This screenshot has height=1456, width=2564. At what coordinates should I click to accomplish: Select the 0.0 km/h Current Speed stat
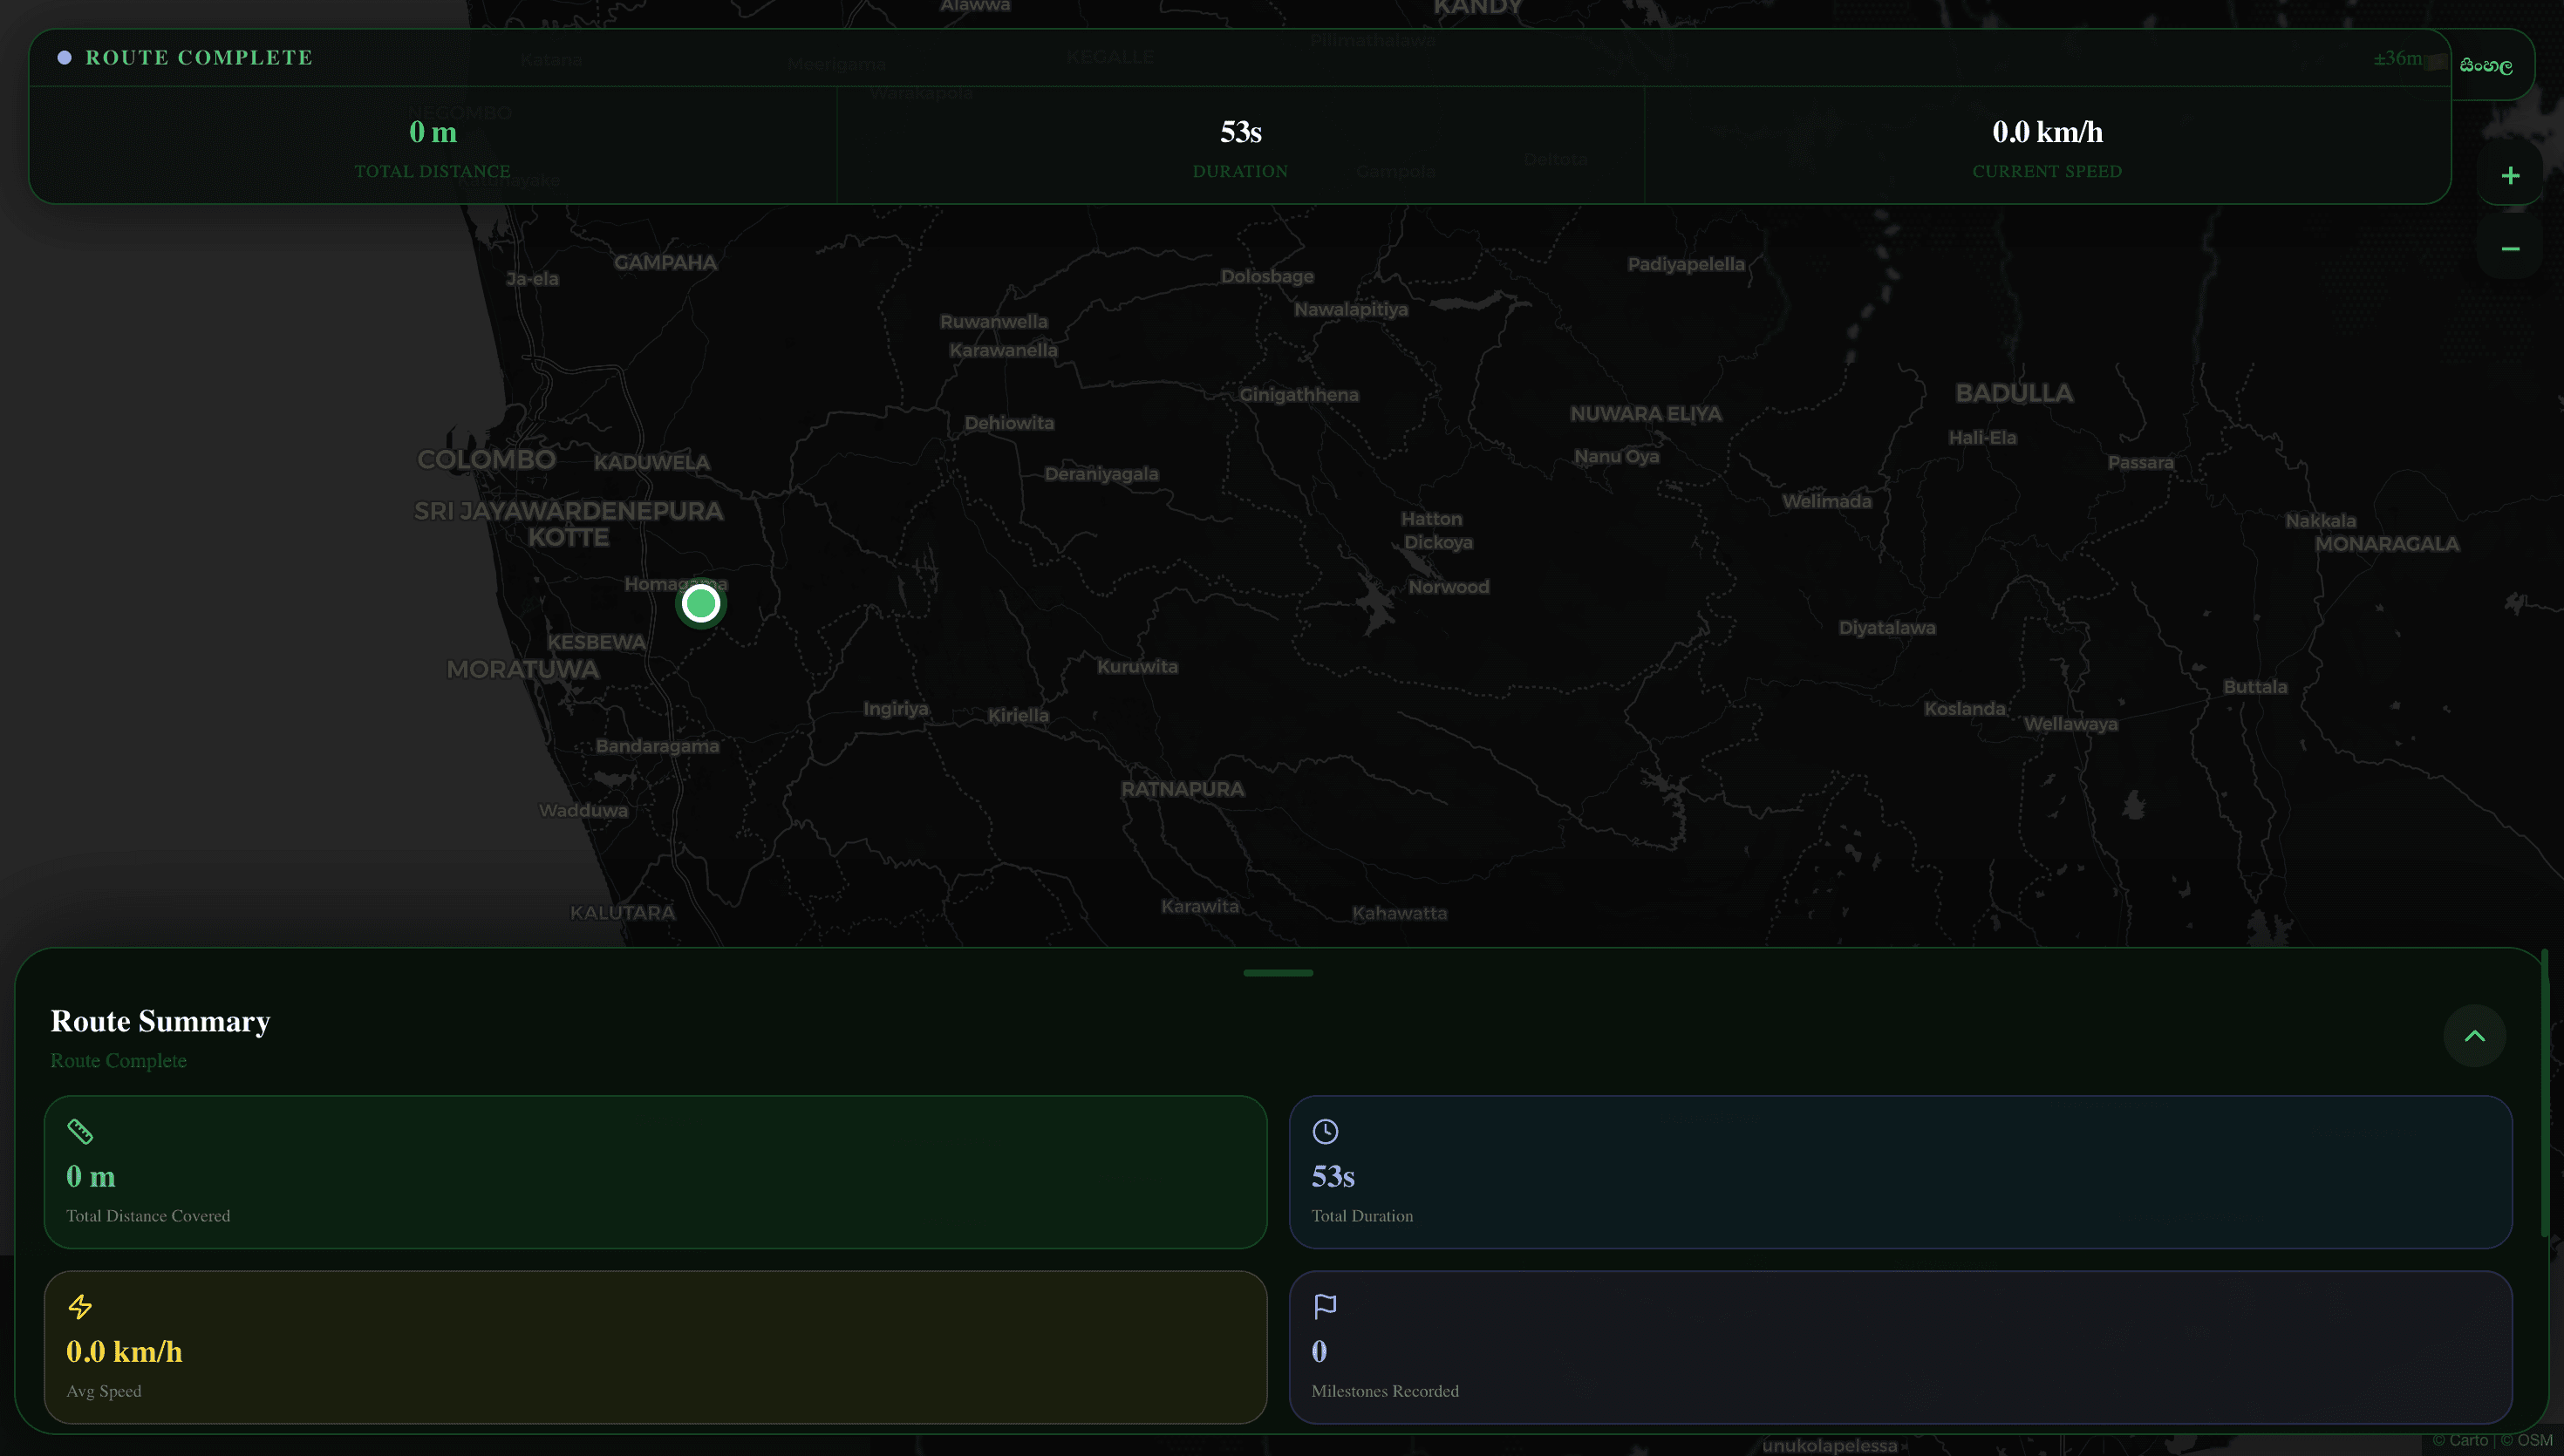2047,146
